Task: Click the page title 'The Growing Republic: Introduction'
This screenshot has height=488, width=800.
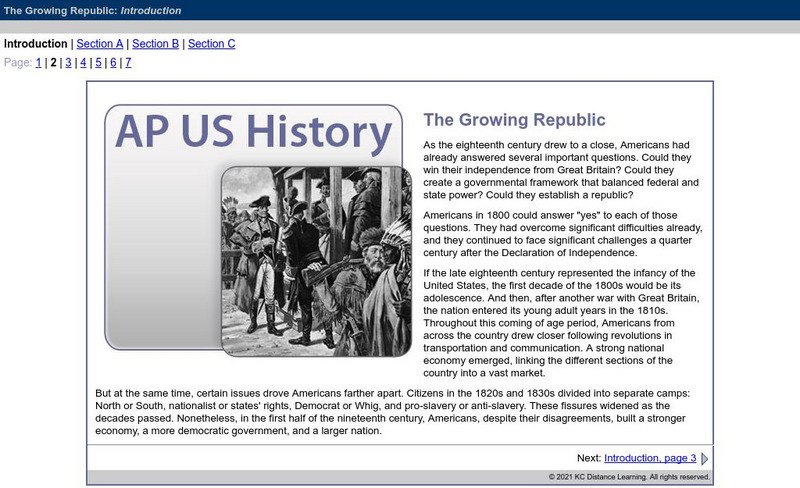Action: tap(92, 11)
